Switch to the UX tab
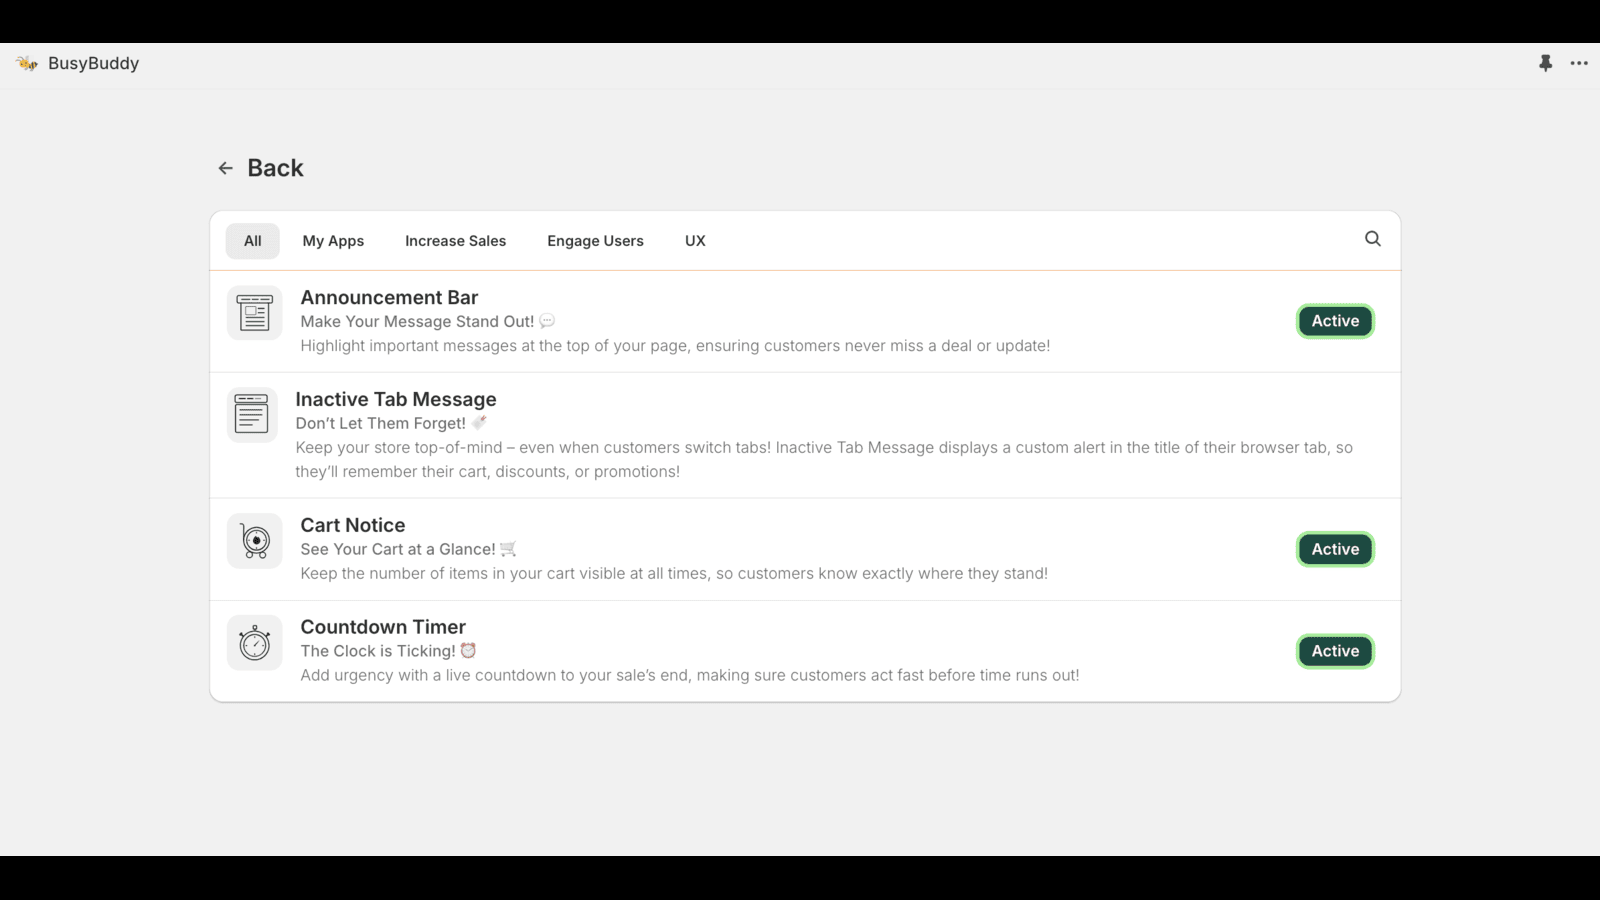1600x900 pixels. (694, 240)
